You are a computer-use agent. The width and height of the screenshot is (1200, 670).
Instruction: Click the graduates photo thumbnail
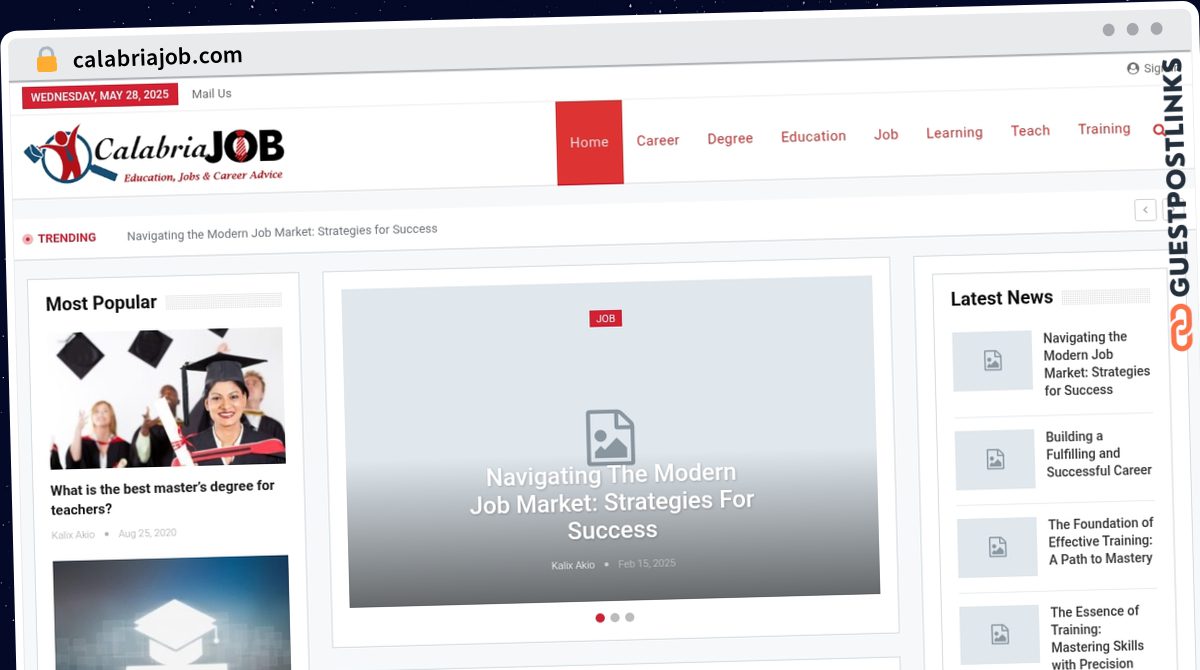click(167, 398)
